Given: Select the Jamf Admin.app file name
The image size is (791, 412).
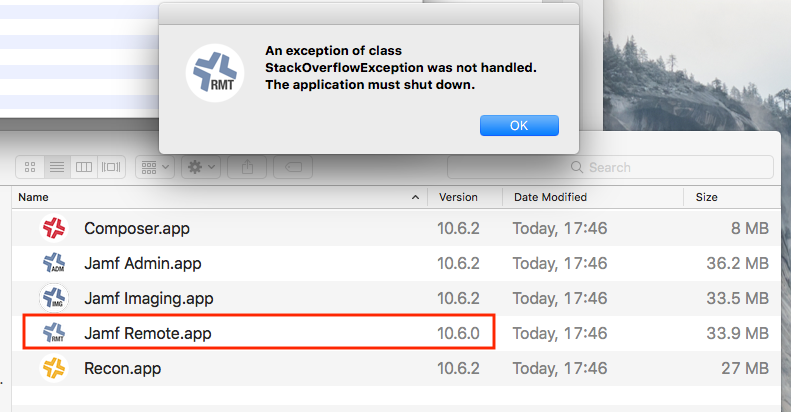Looking at the screenshot, I should click(x=143, y=263).
